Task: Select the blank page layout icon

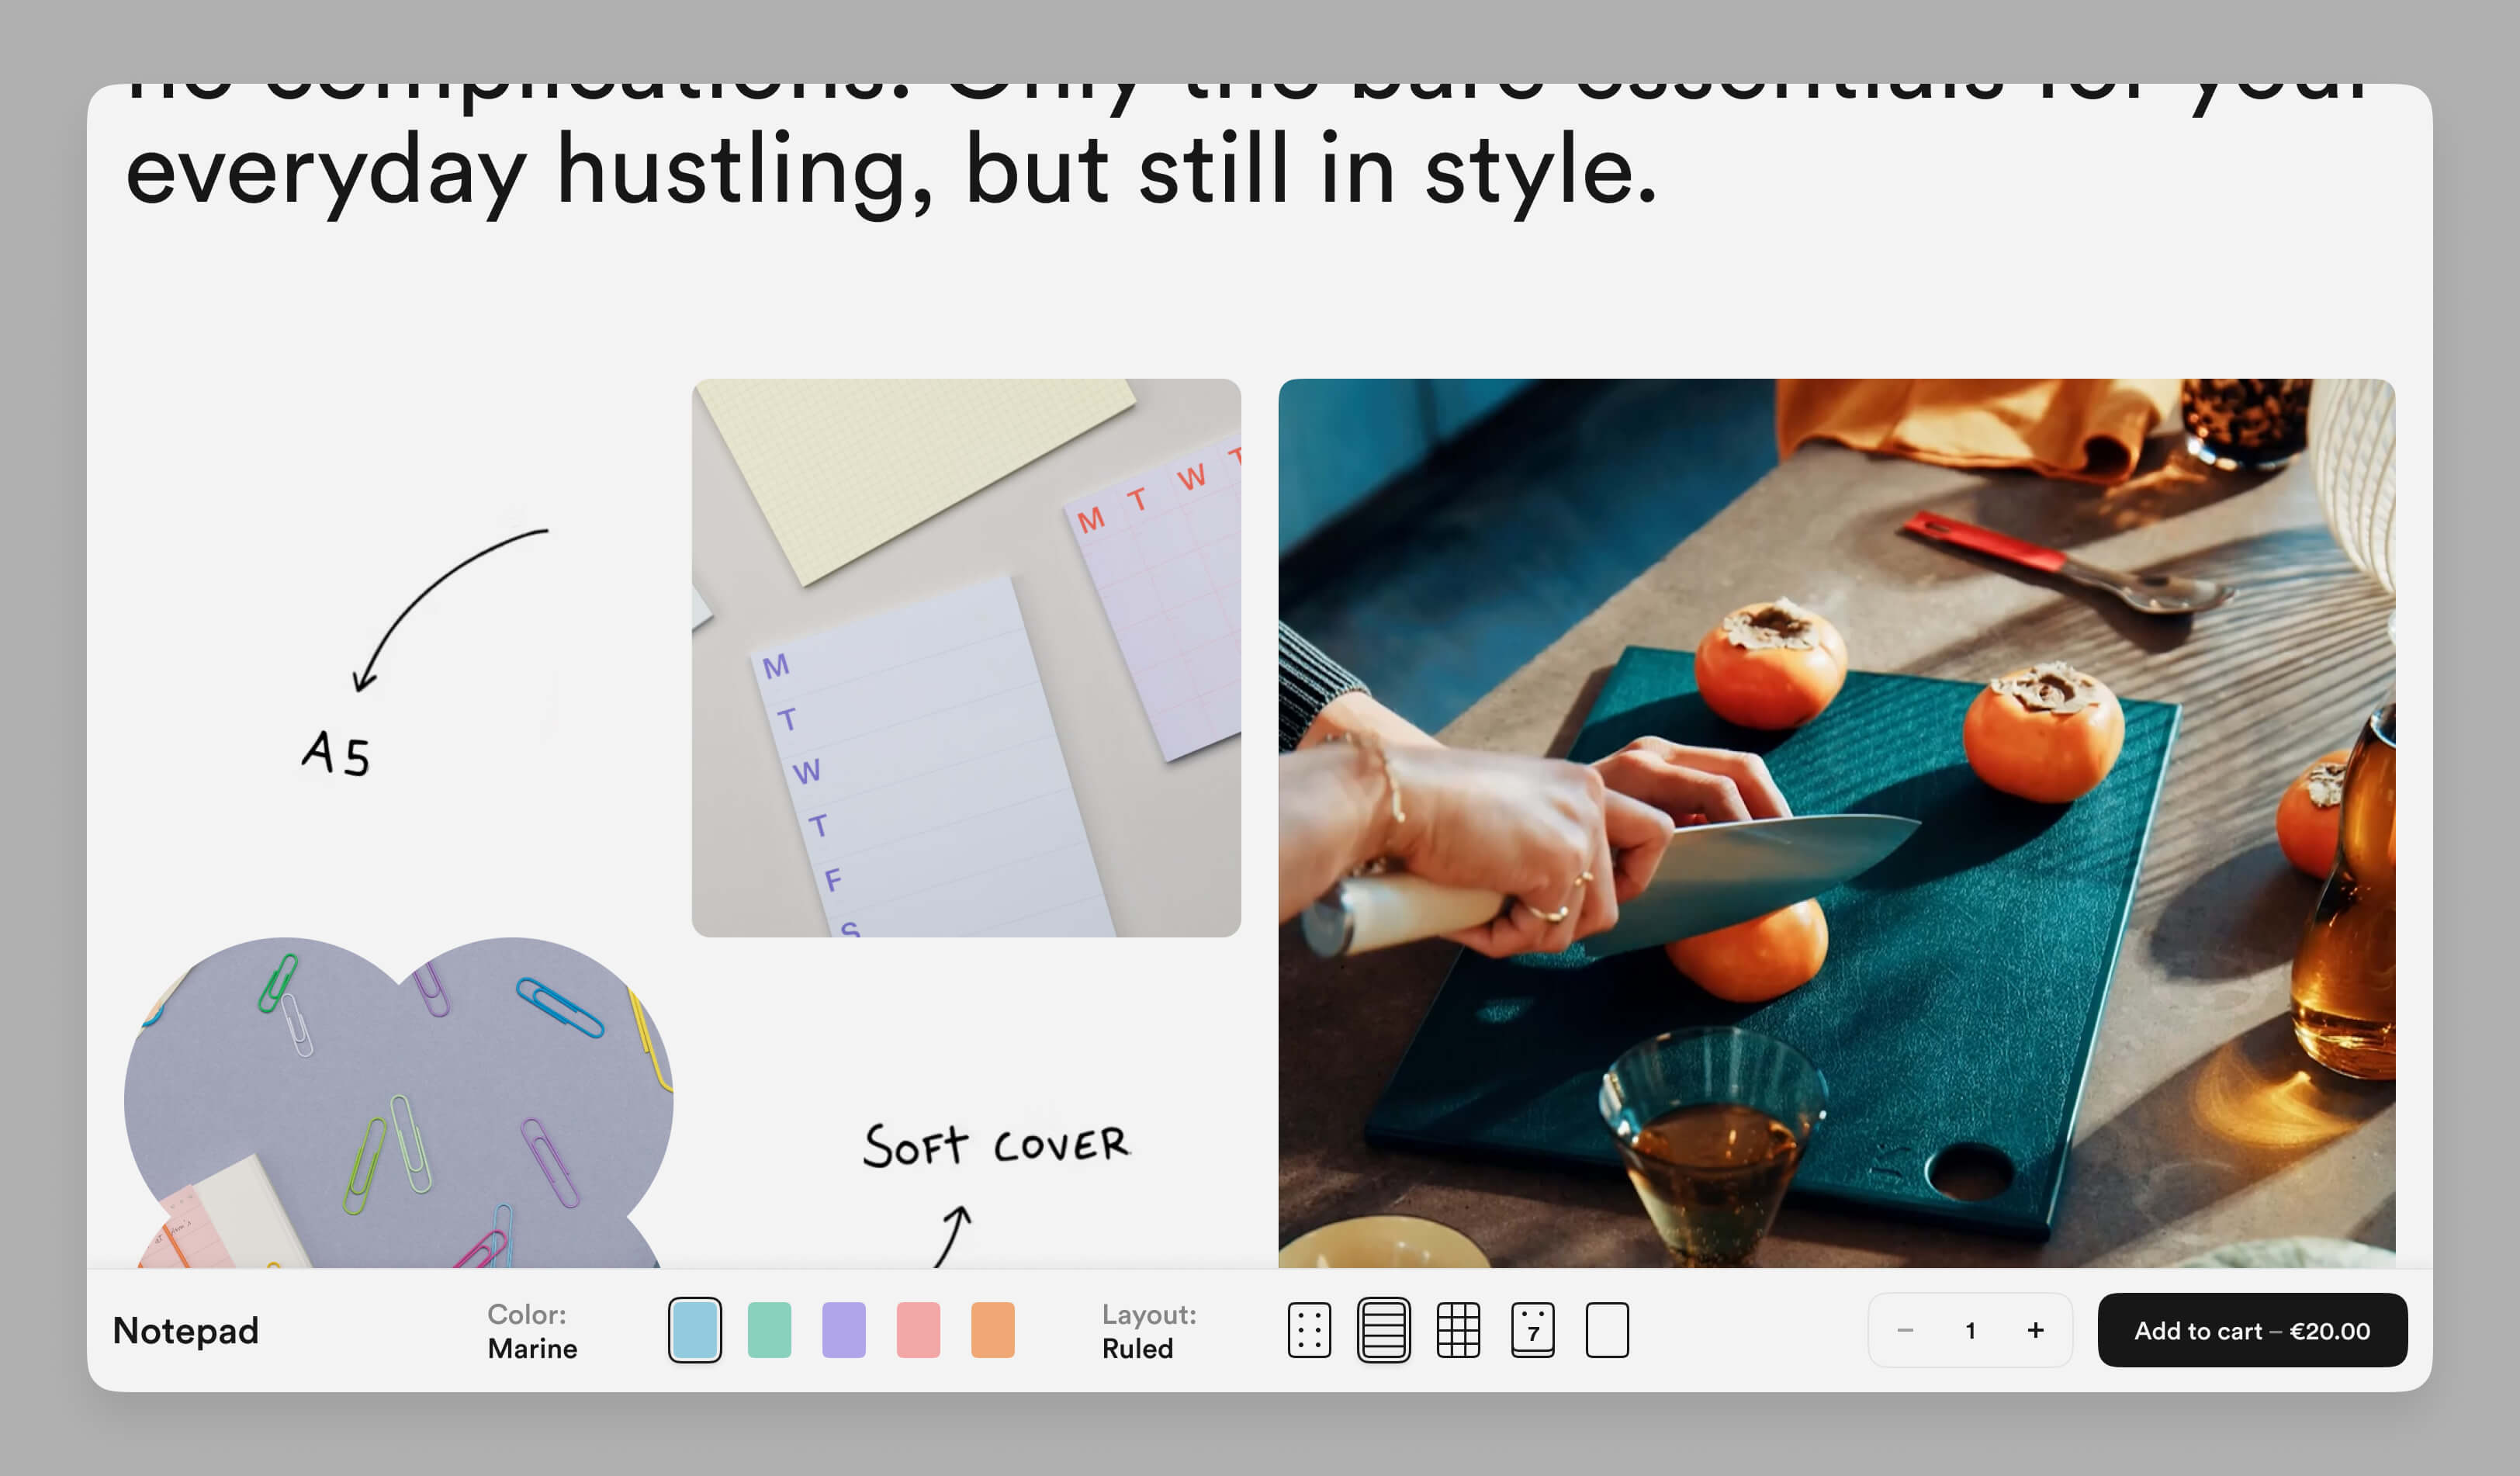Action: (x=1607, y=1330)
